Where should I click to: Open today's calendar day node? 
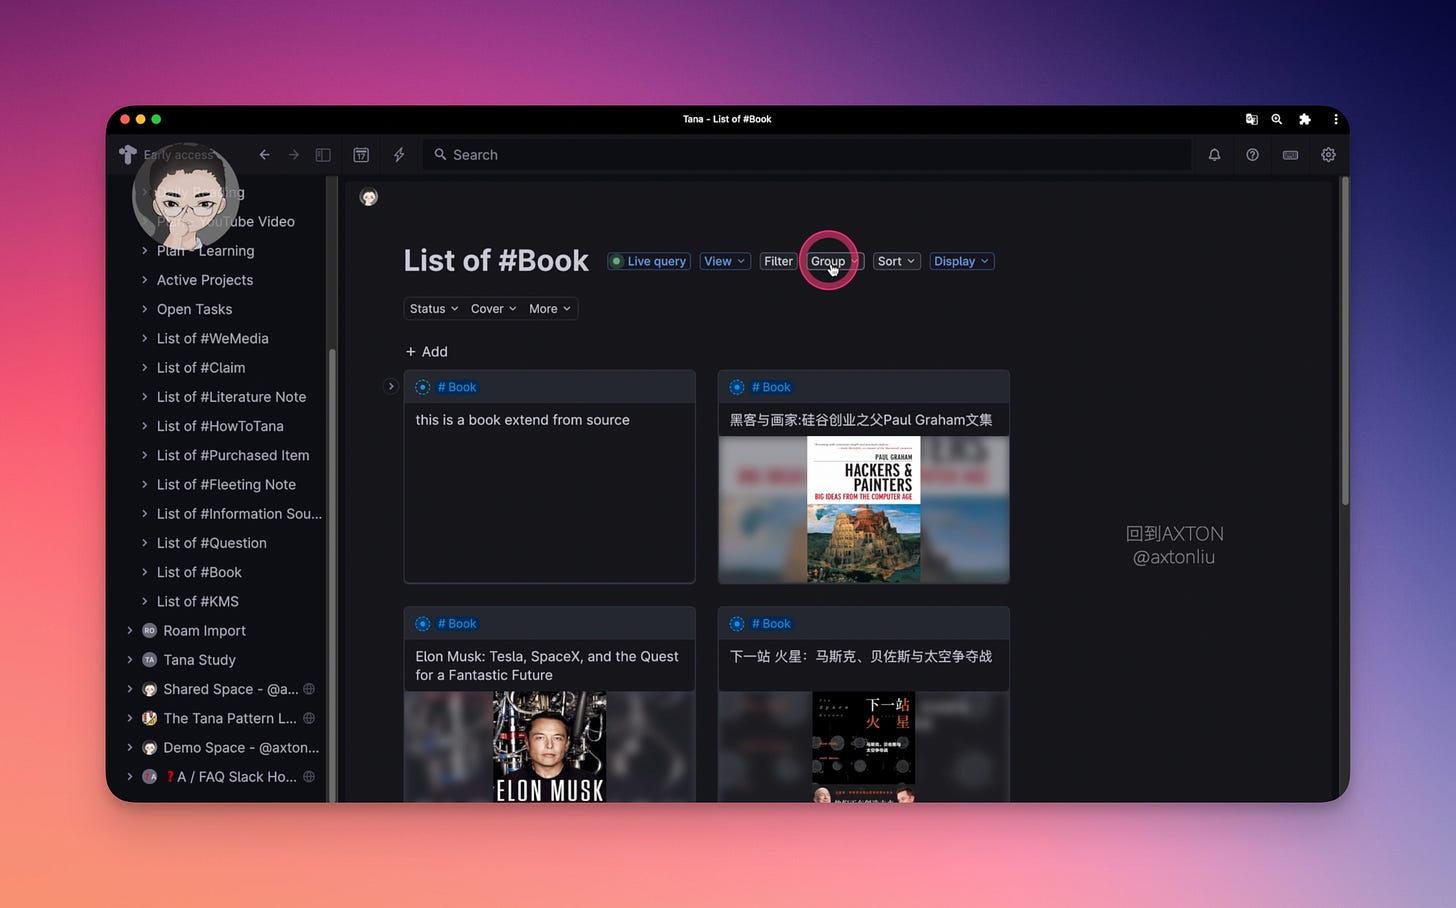pyautogui.click(x=361, y=155)
